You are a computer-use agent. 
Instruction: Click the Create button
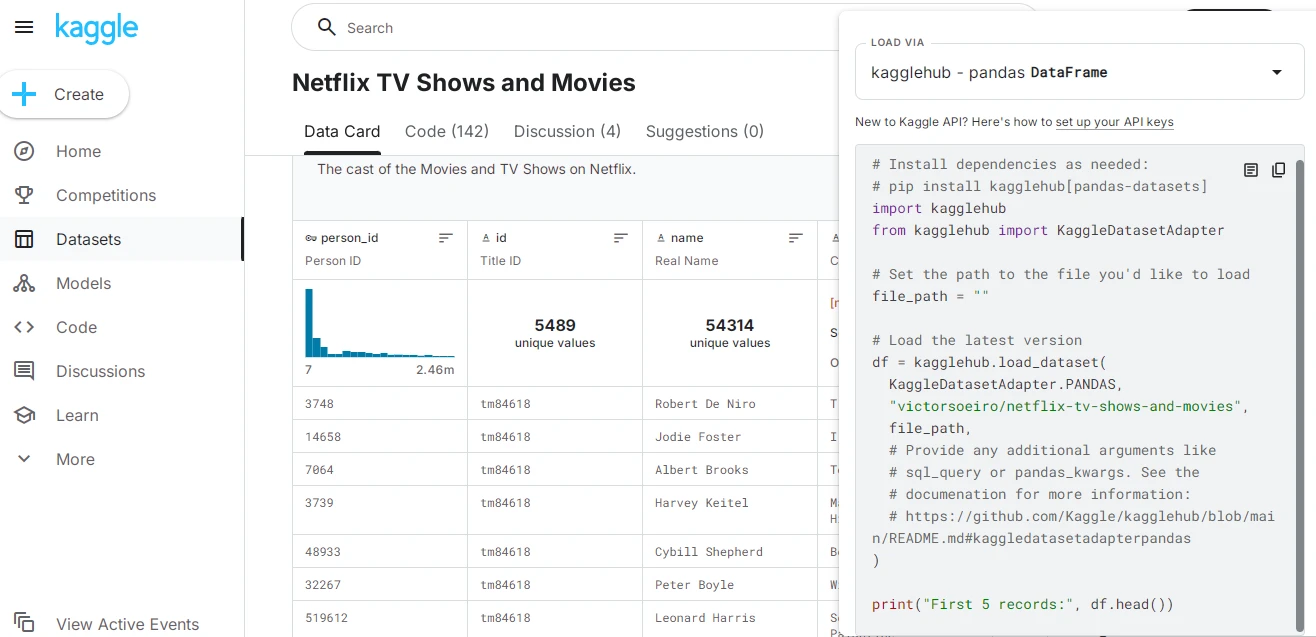click(x=64, y=94)
